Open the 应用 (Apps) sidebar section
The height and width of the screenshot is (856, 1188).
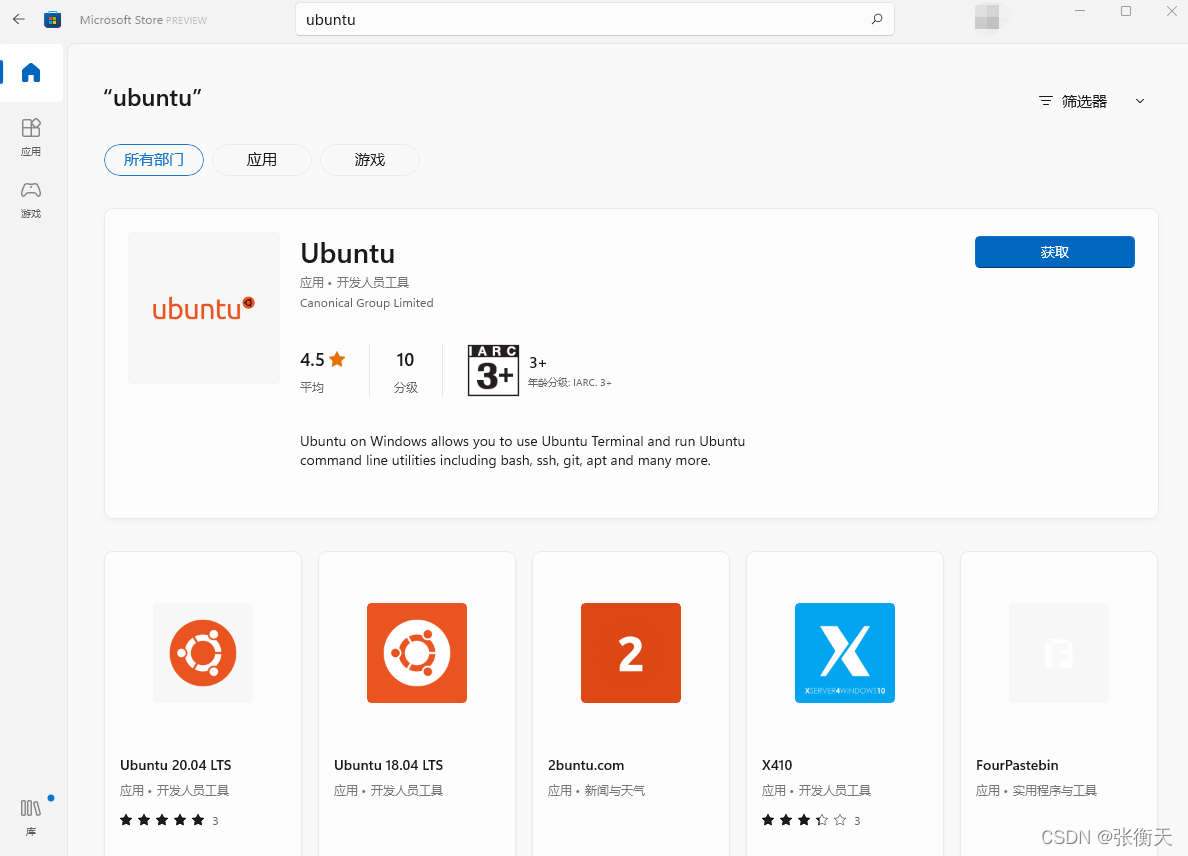[x=31, y=137]
